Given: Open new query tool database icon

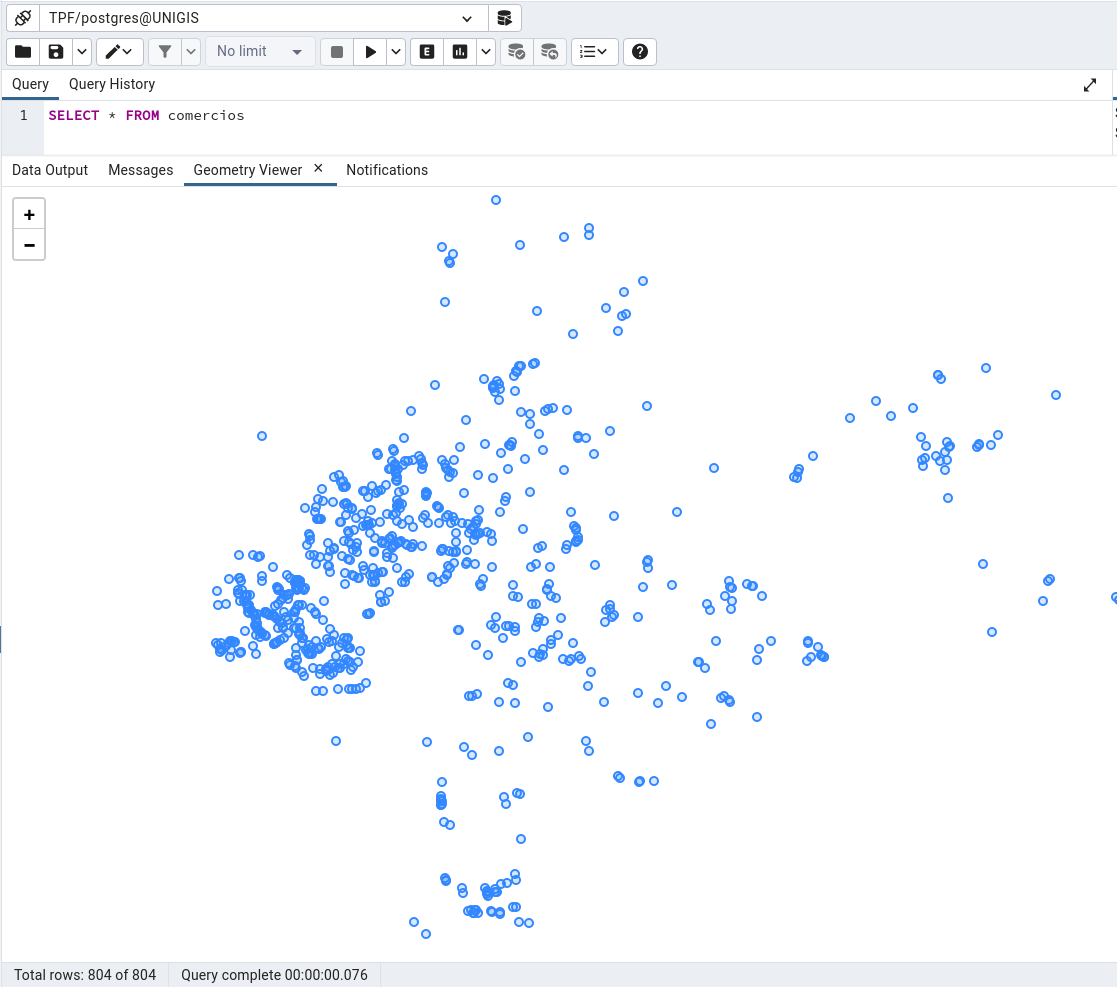Looking at the screenshot, I should tap(504, 18).
